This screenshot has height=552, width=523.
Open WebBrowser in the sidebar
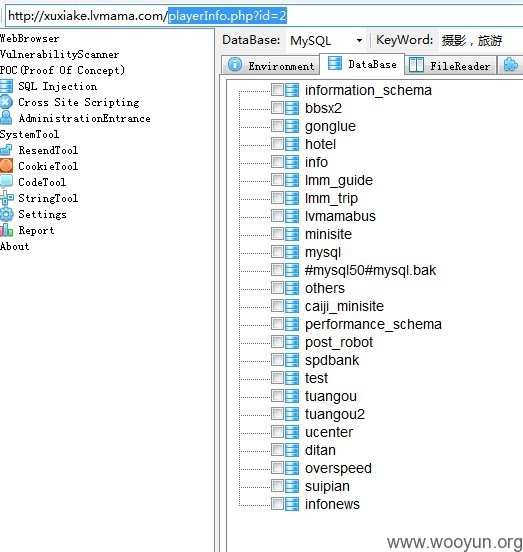tap(30, 38)
